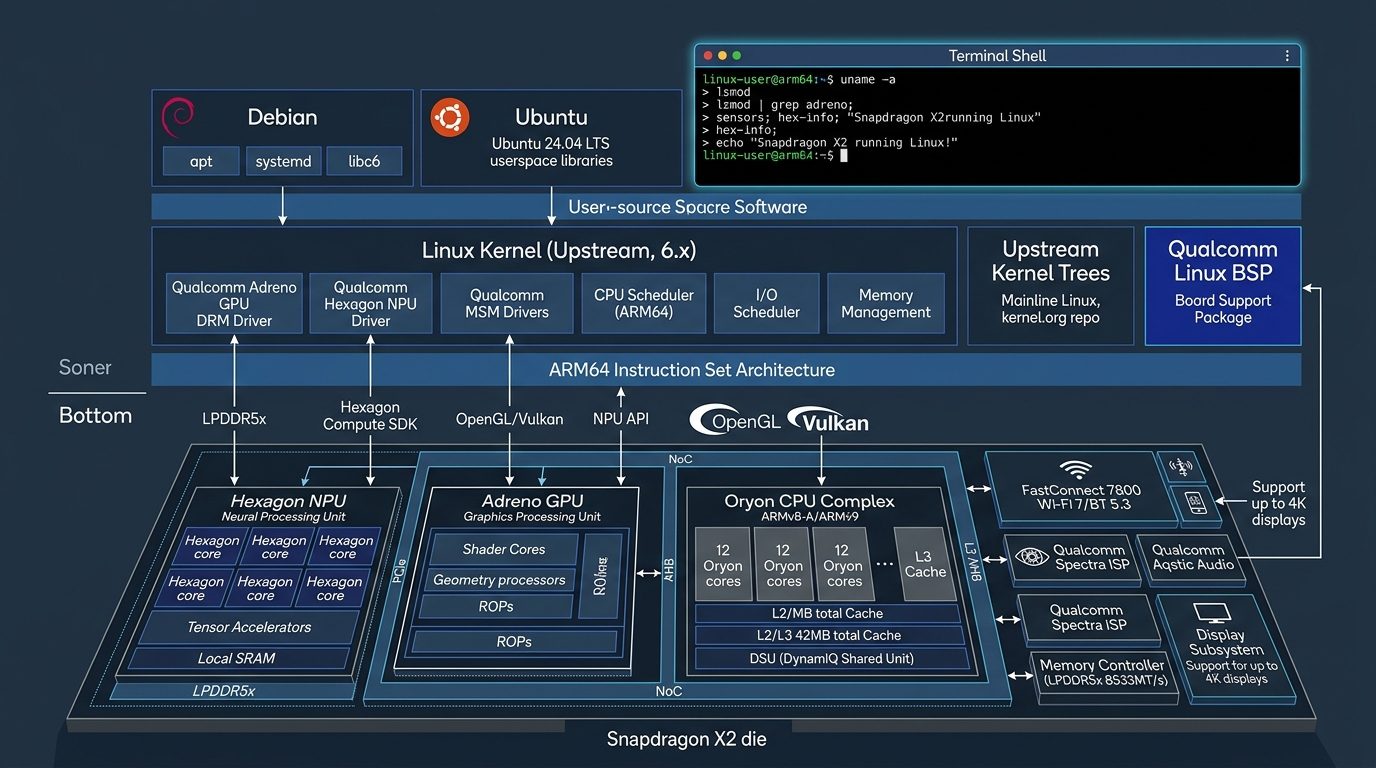Click the L3 Cache block
The height and width of the screenshot is (768, 1376).
[925, 563]
